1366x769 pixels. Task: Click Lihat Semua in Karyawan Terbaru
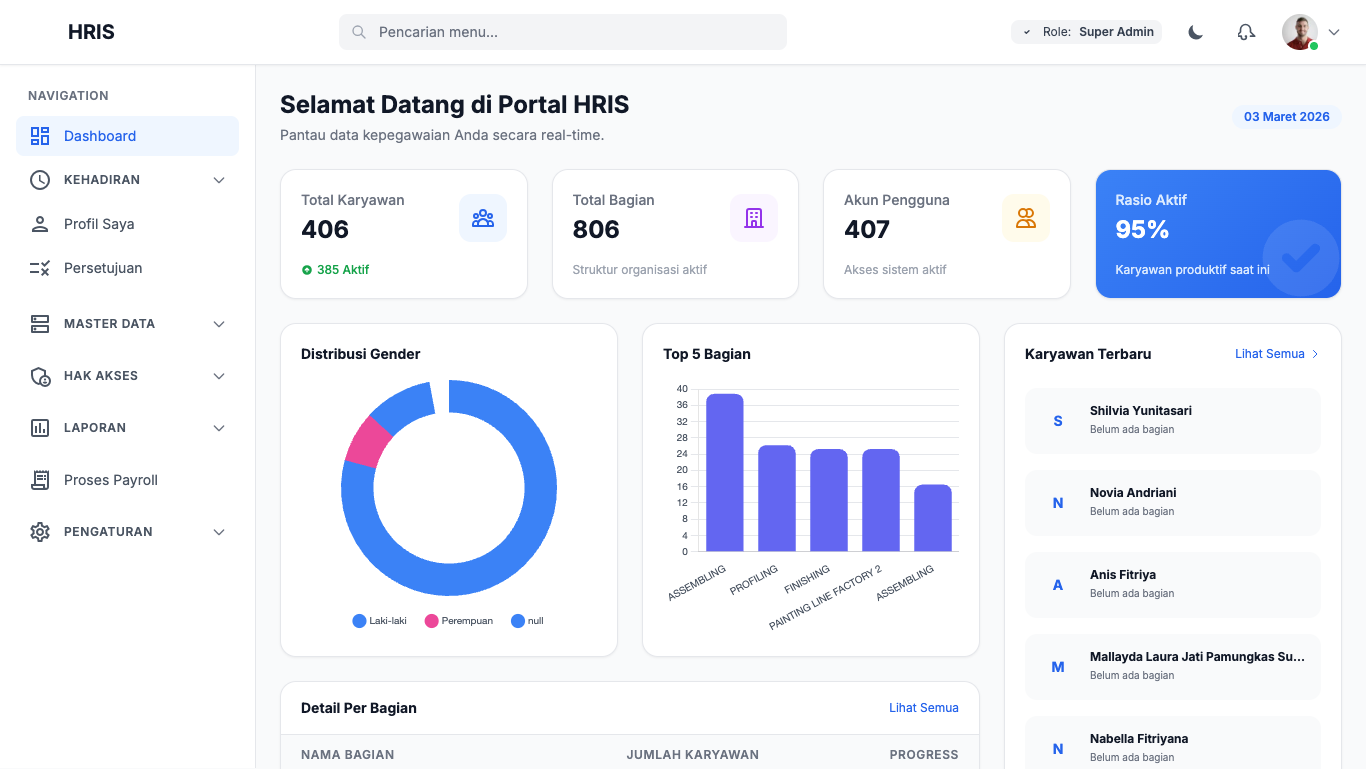pyautogui.click(x=1277, y=354)
